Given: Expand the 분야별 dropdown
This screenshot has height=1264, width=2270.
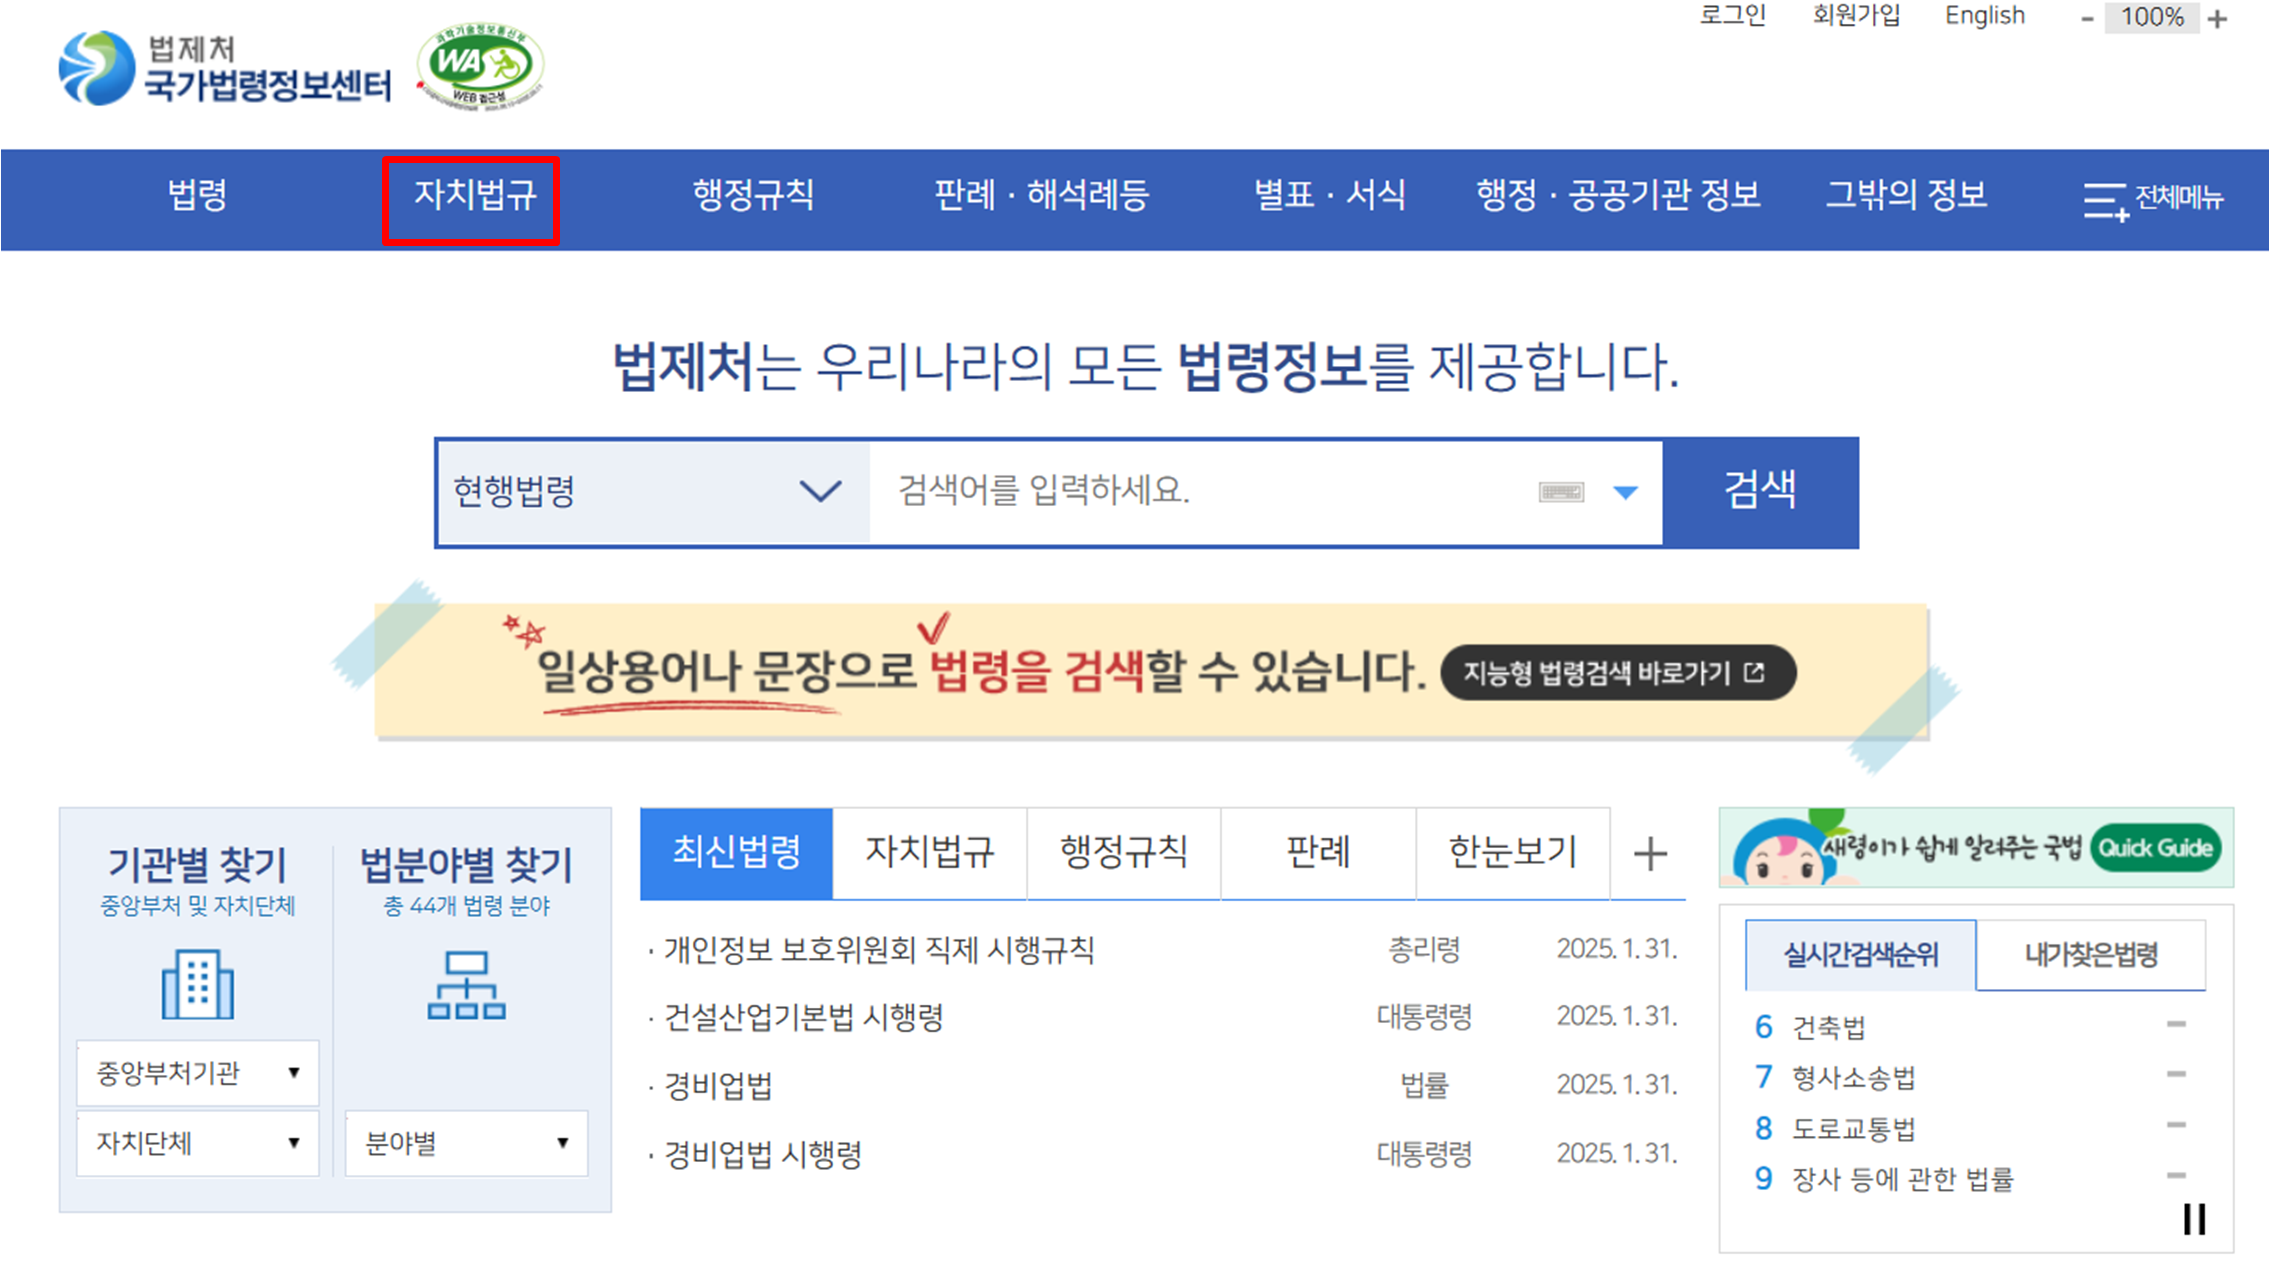Looking at the screenshot, I should pos(466,1143).
